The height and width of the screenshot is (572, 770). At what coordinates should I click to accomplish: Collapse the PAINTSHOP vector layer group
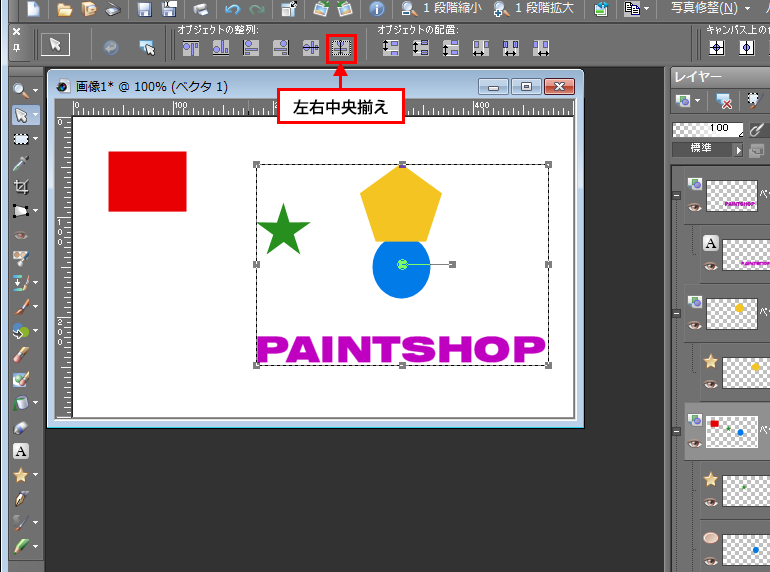[677, 195]
